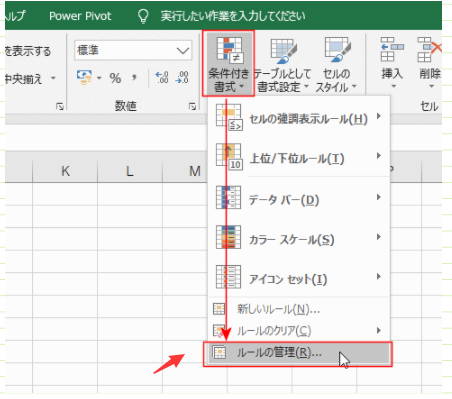Click the 中央揃え merge and center button
Image resolution: width=452 pixels, height=399 pixels.
(23, 79)
